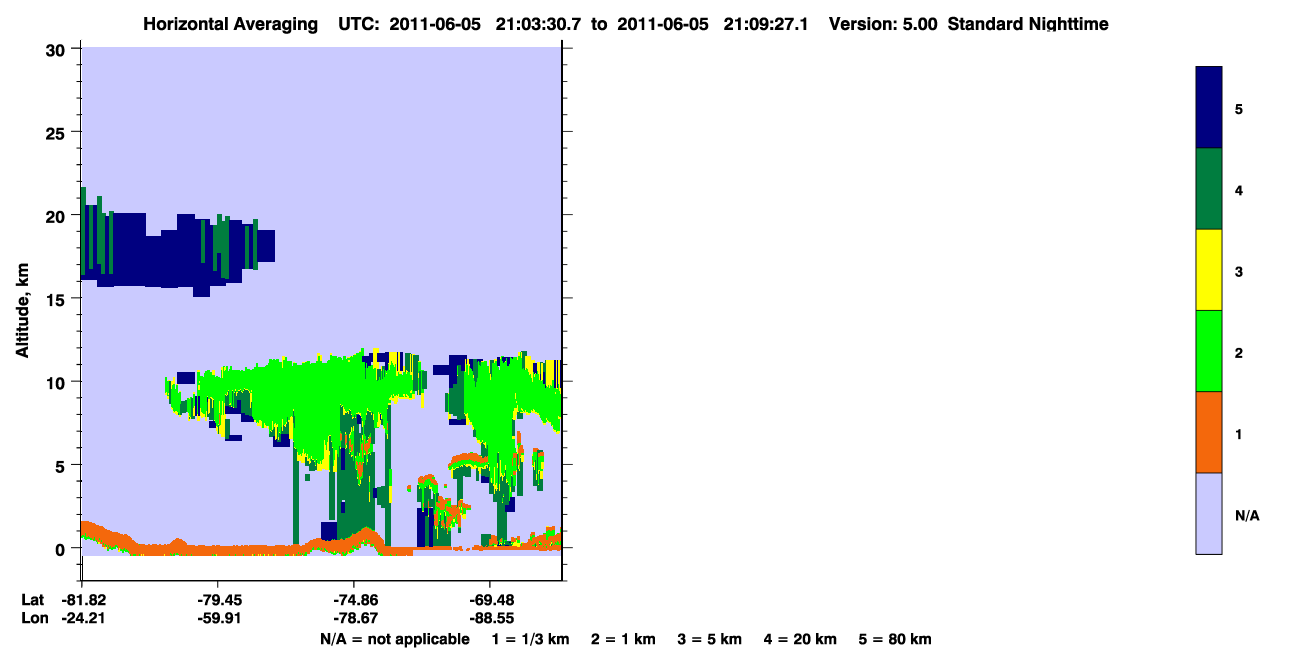Click the latitude value '-81.82'
Image resolution: width=1300 pixels, height=667 pixels.
coord(84,600)
